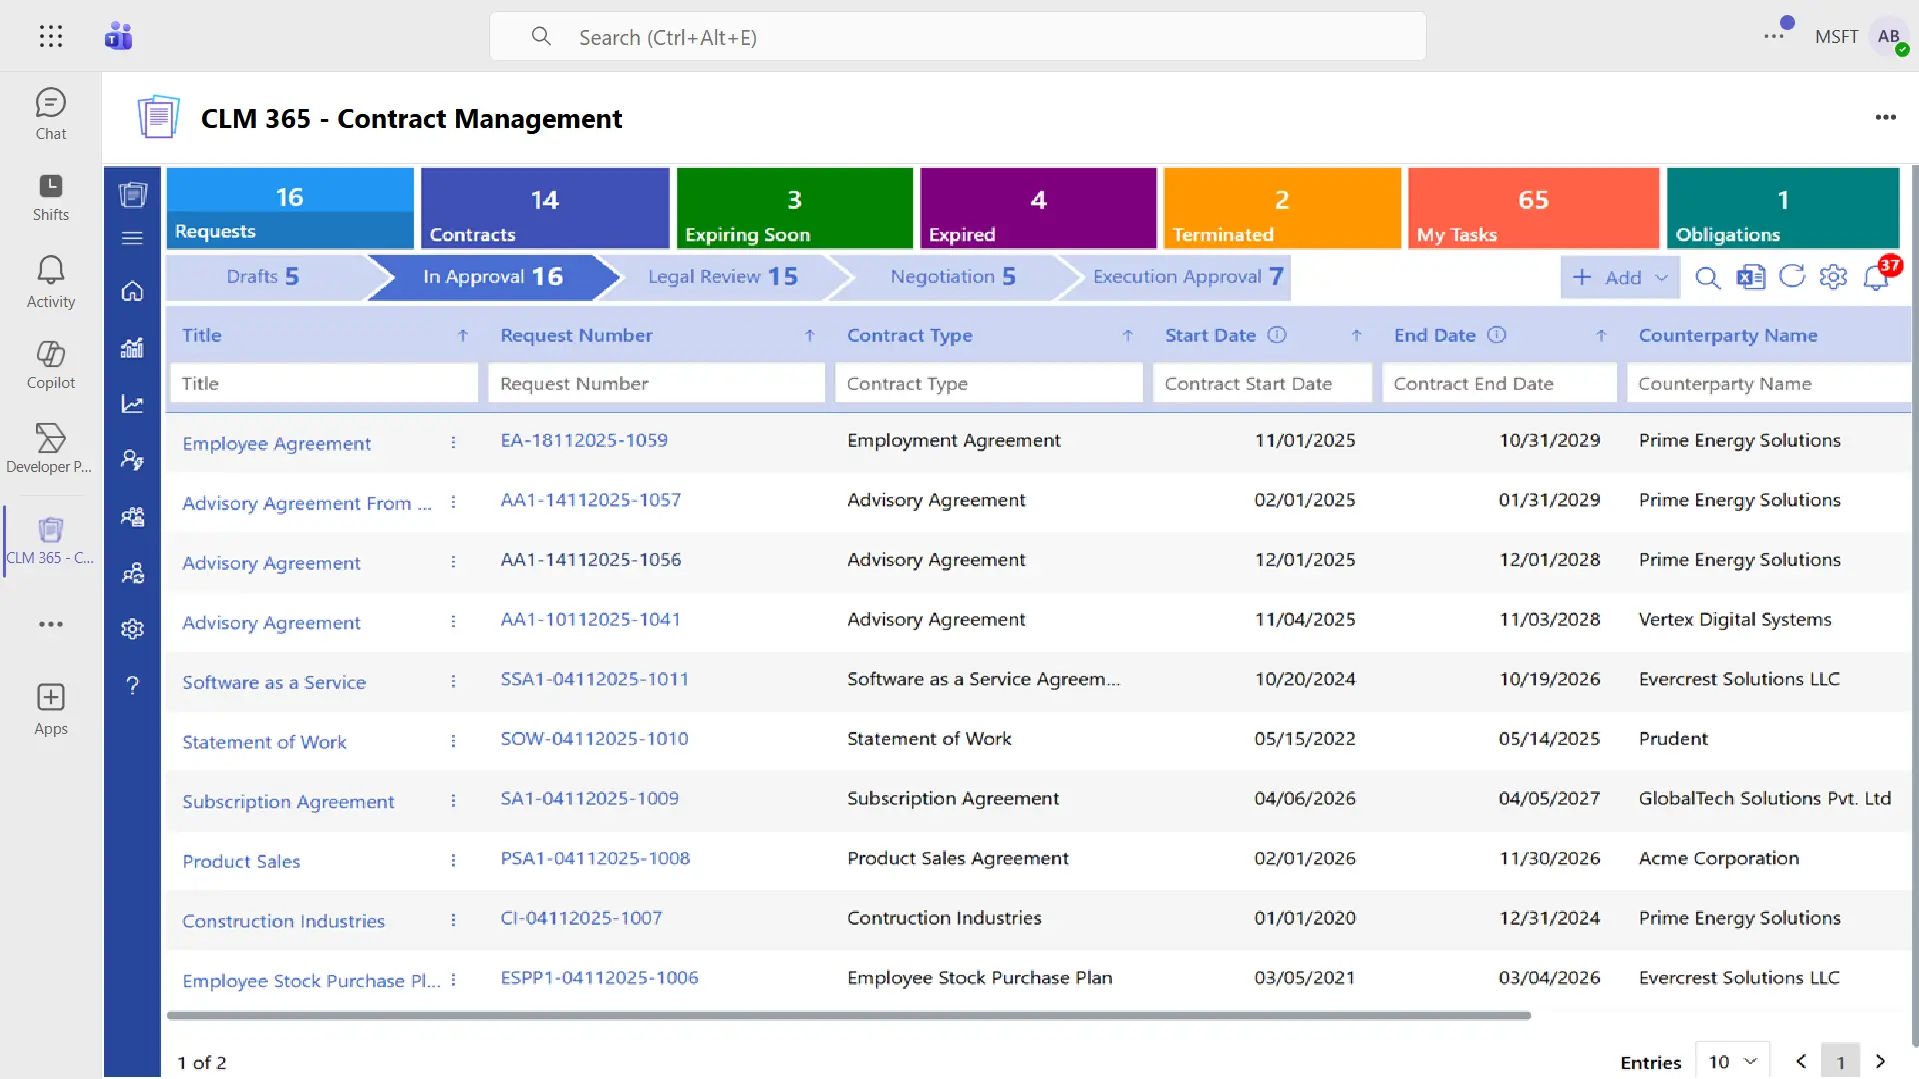Switch to the Legal Review 15 stage
Image resolution: width=1919 pixels, height=1079 pixels.
(722, 277)
